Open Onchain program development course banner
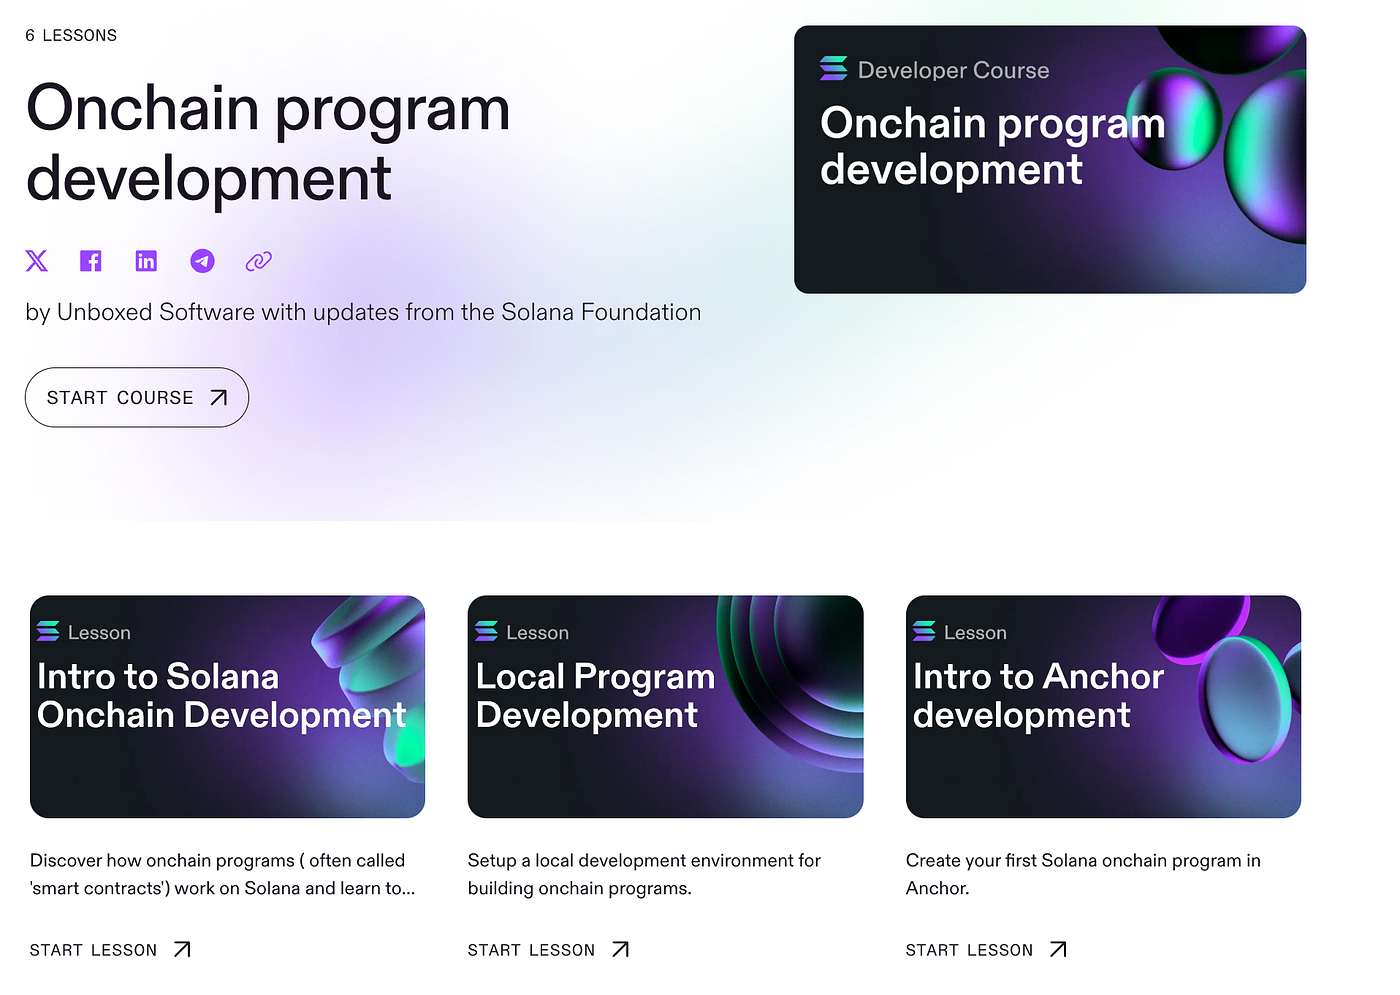 click(x=1050, y=160)
